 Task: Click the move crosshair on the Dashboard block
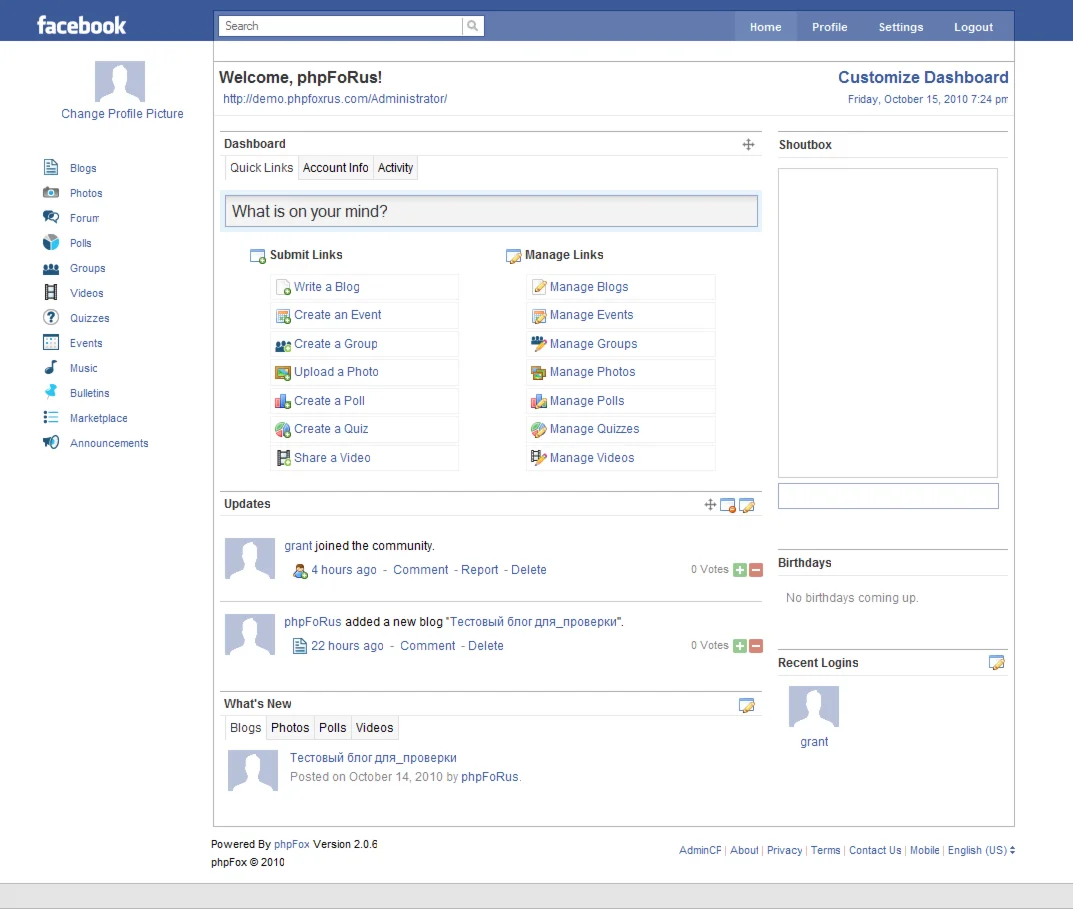coord(748,144)
